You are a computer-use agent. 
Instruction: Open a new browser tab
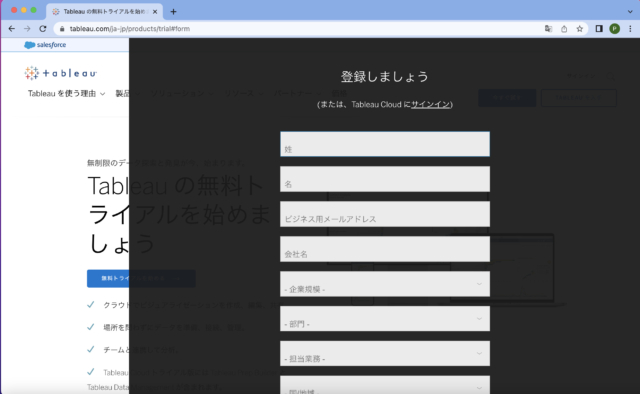pos(173,11)
